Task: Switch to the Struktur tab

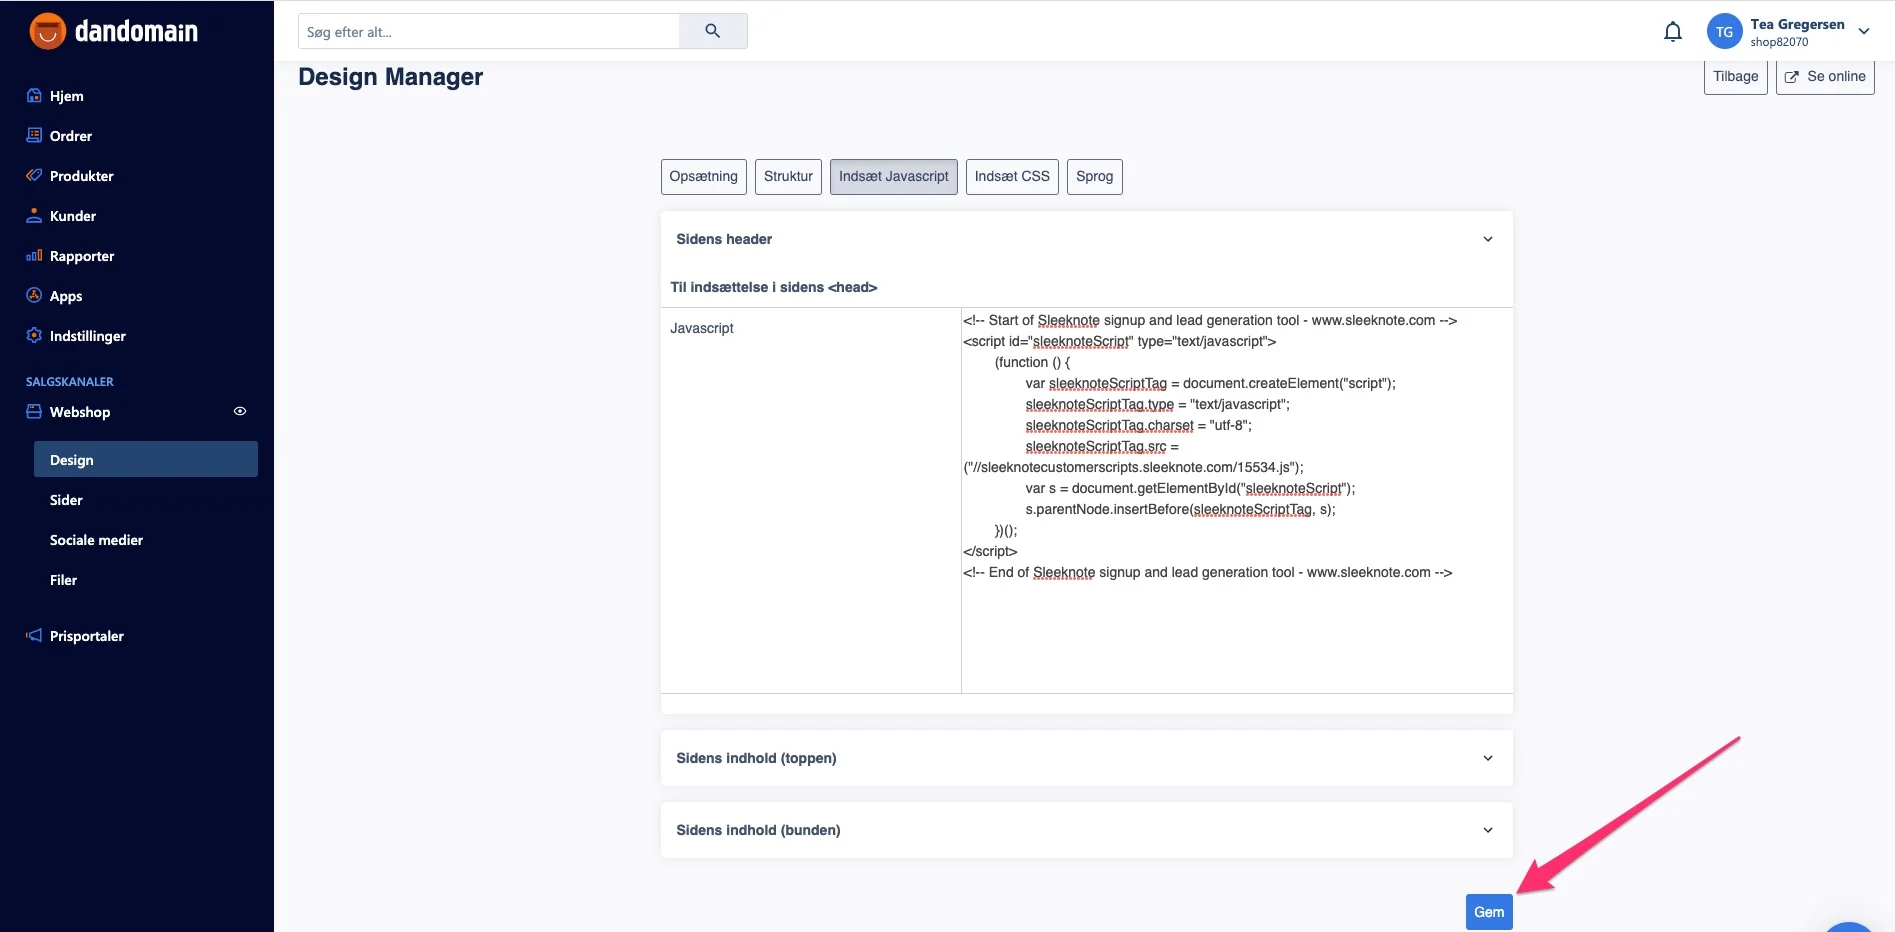Action: 788,176
